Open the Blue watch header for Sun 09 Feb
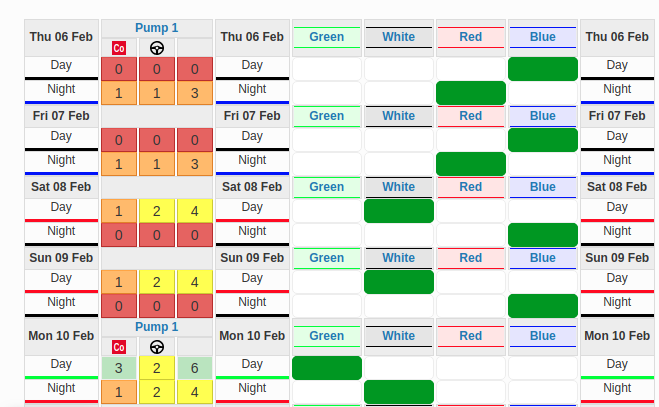The image size is (659, 407). point(542,258)
